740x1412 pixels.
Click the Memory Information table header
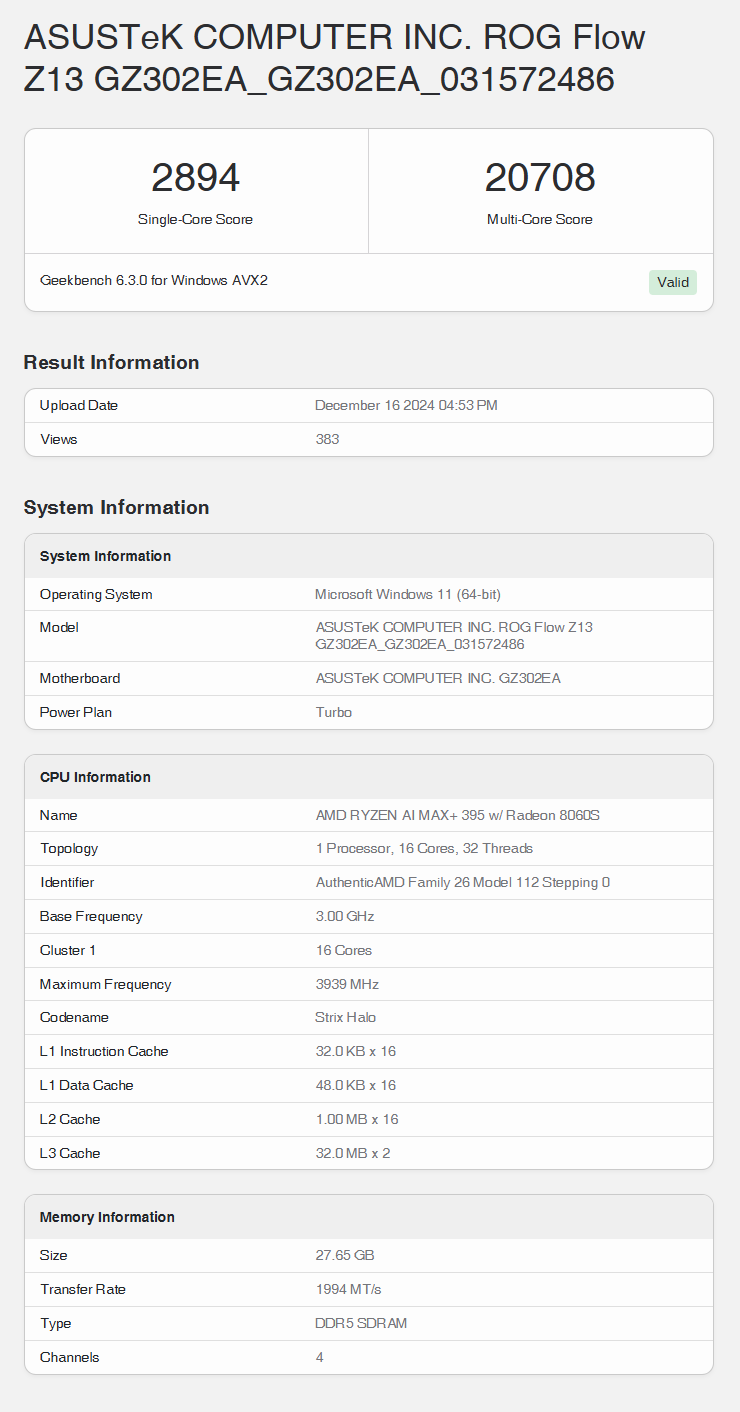pos(107,1217)
